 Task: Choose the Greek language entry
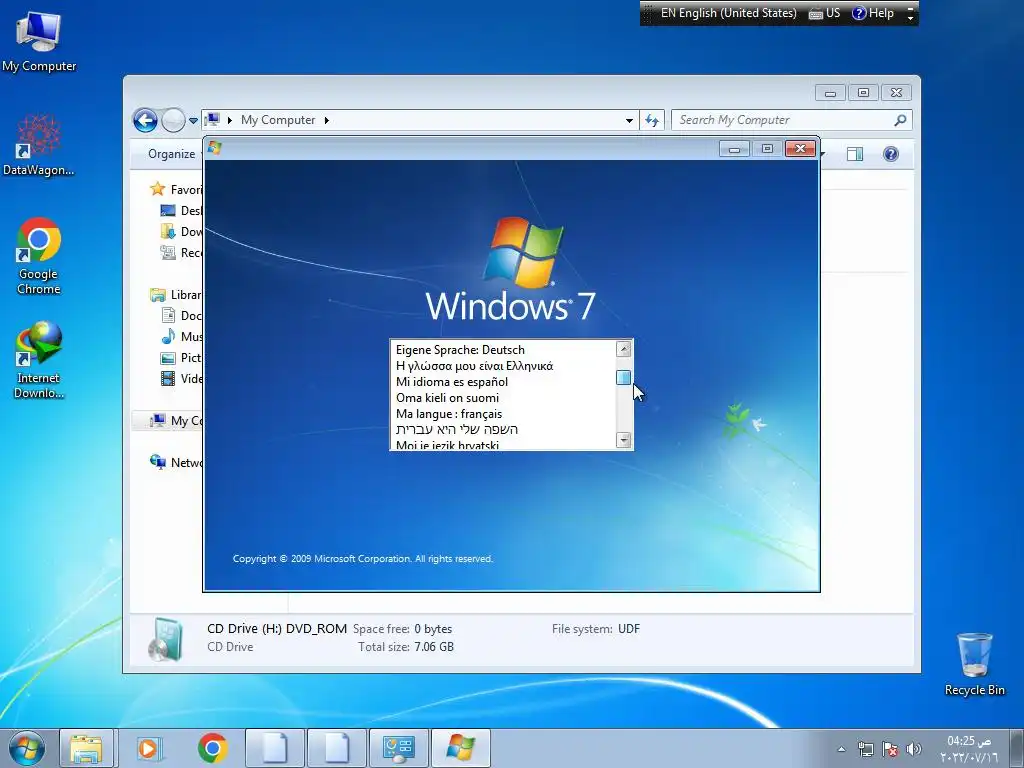[x=474, y=366]
